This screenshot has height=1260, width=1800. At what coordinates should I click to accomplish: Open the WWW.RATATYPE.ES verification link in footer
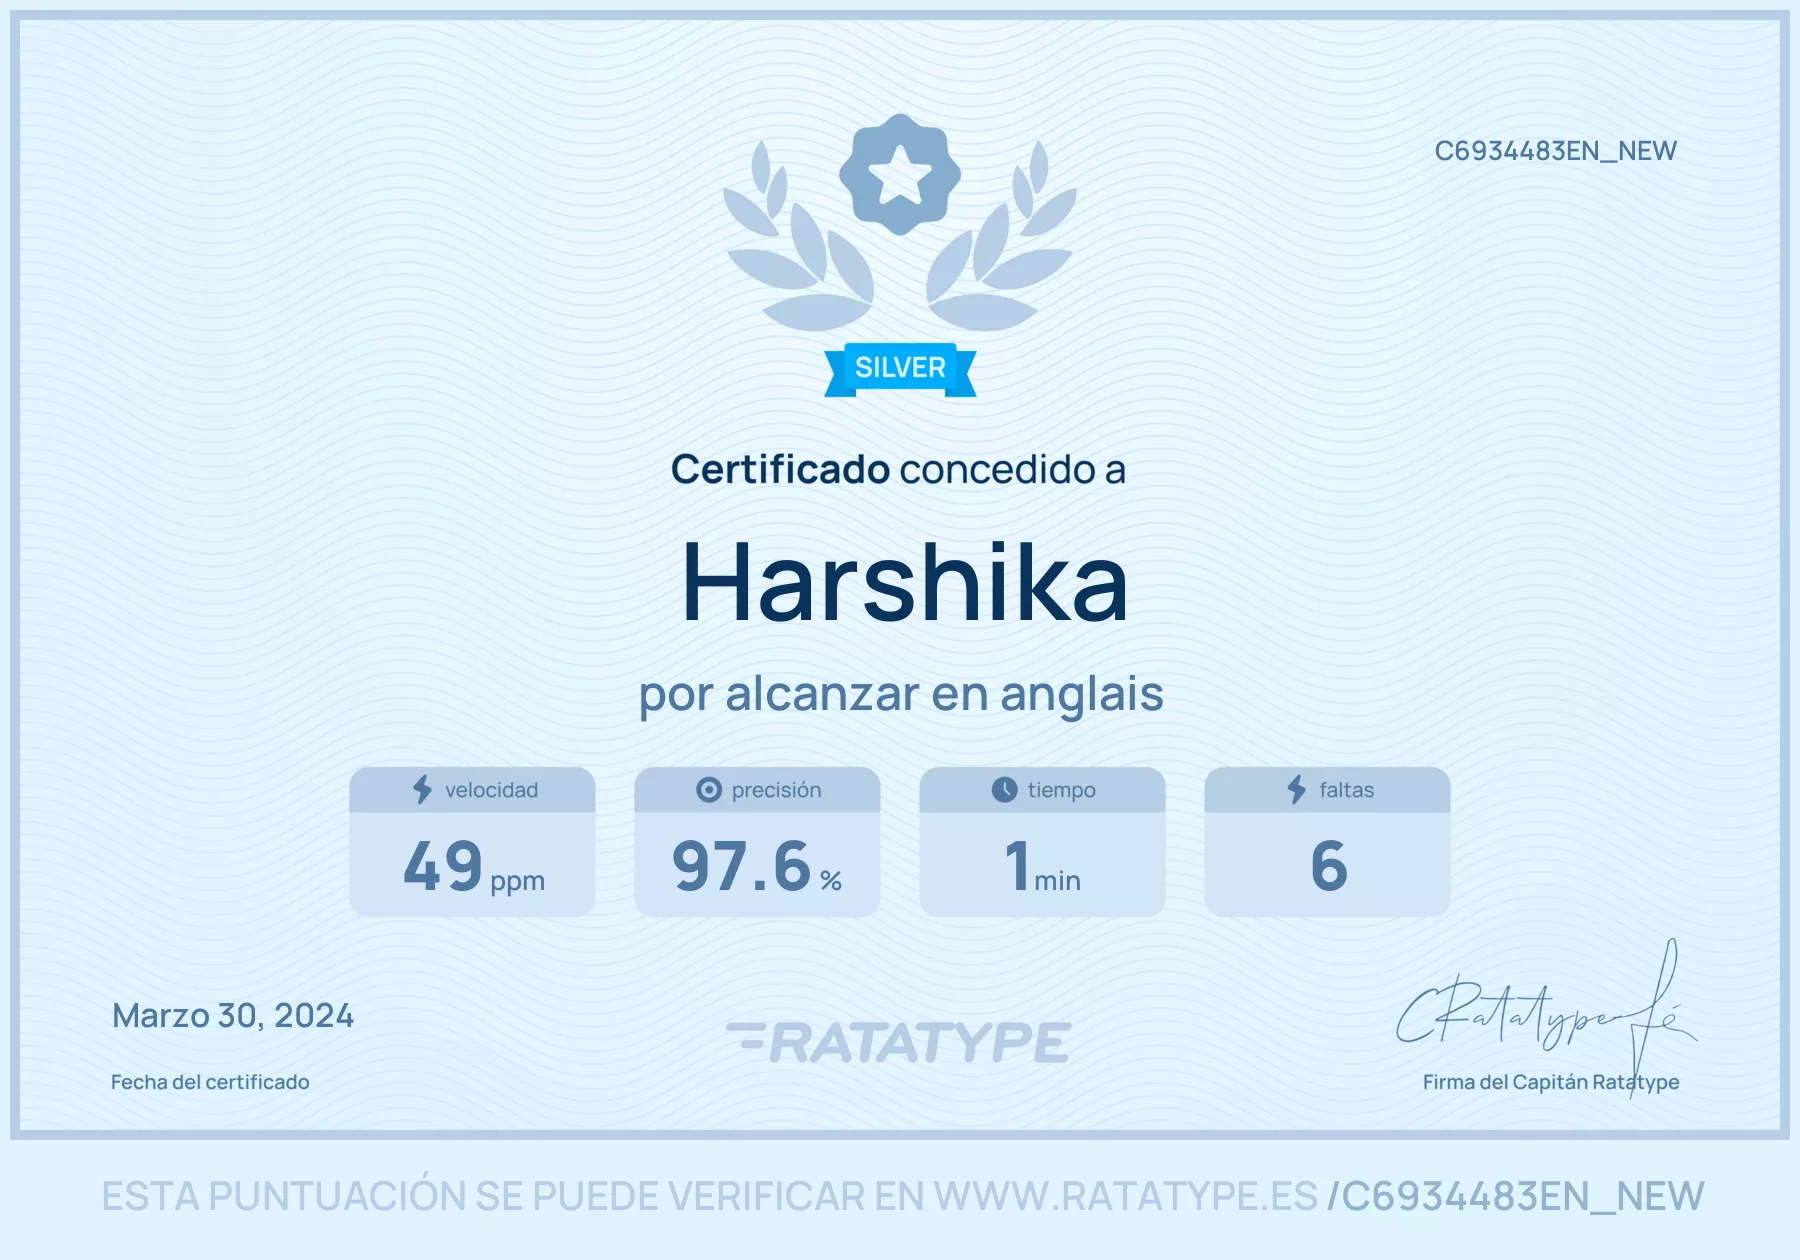(x=1126, y=1196)
